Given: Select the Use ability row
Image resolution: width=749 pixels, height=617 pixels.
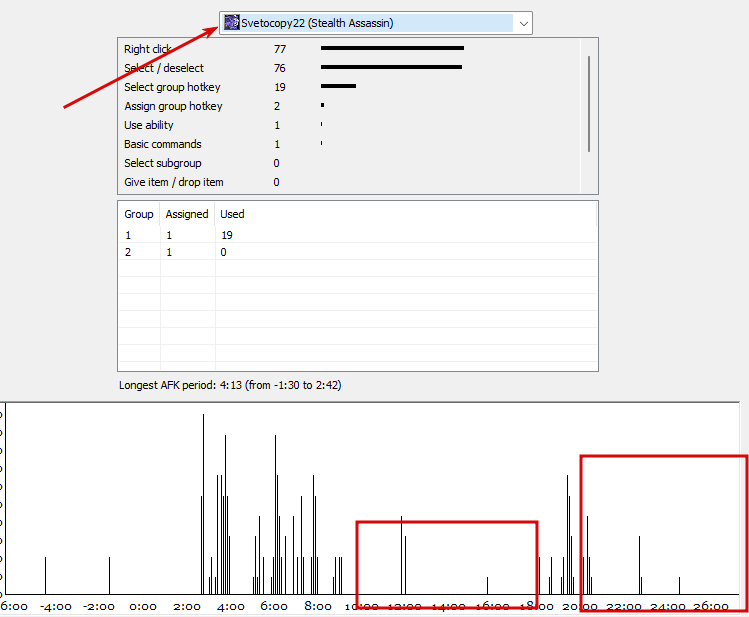Looking at the screenshot, I should point(349,125).
